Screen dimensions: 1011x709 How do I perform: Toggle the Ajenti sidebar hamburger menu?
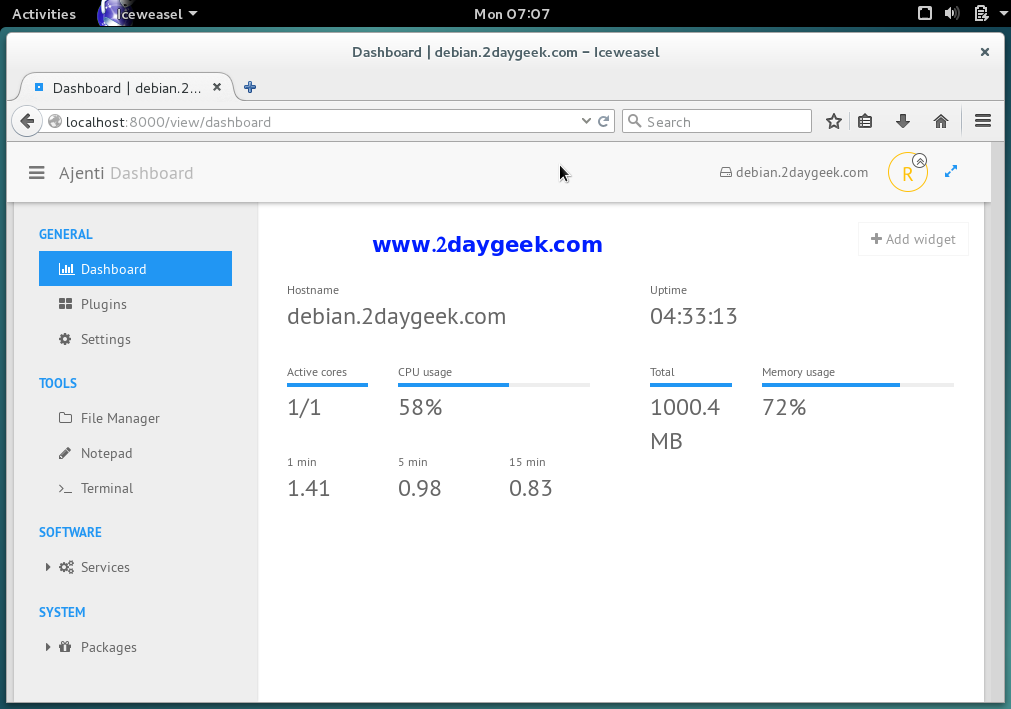(37, 173)
